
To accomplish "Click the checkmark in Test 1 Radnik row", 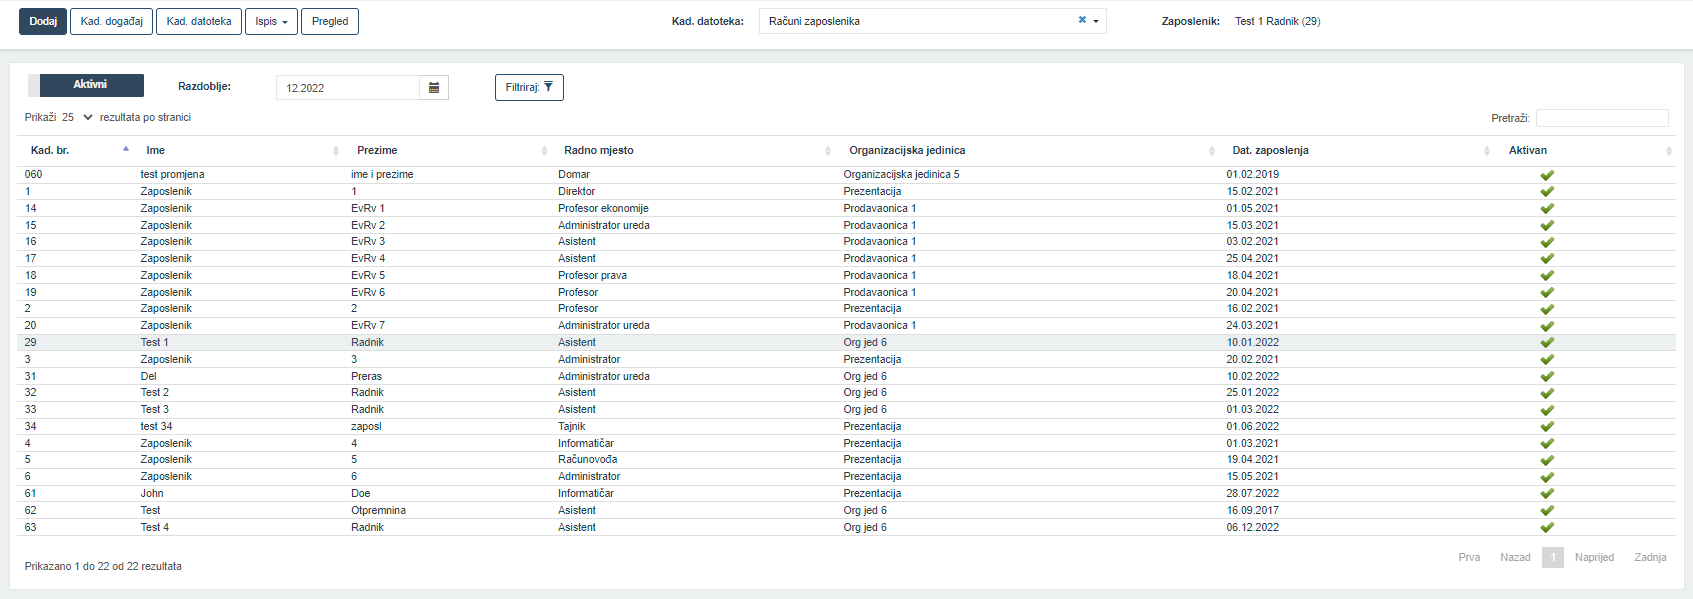I will click(1547, 343).
